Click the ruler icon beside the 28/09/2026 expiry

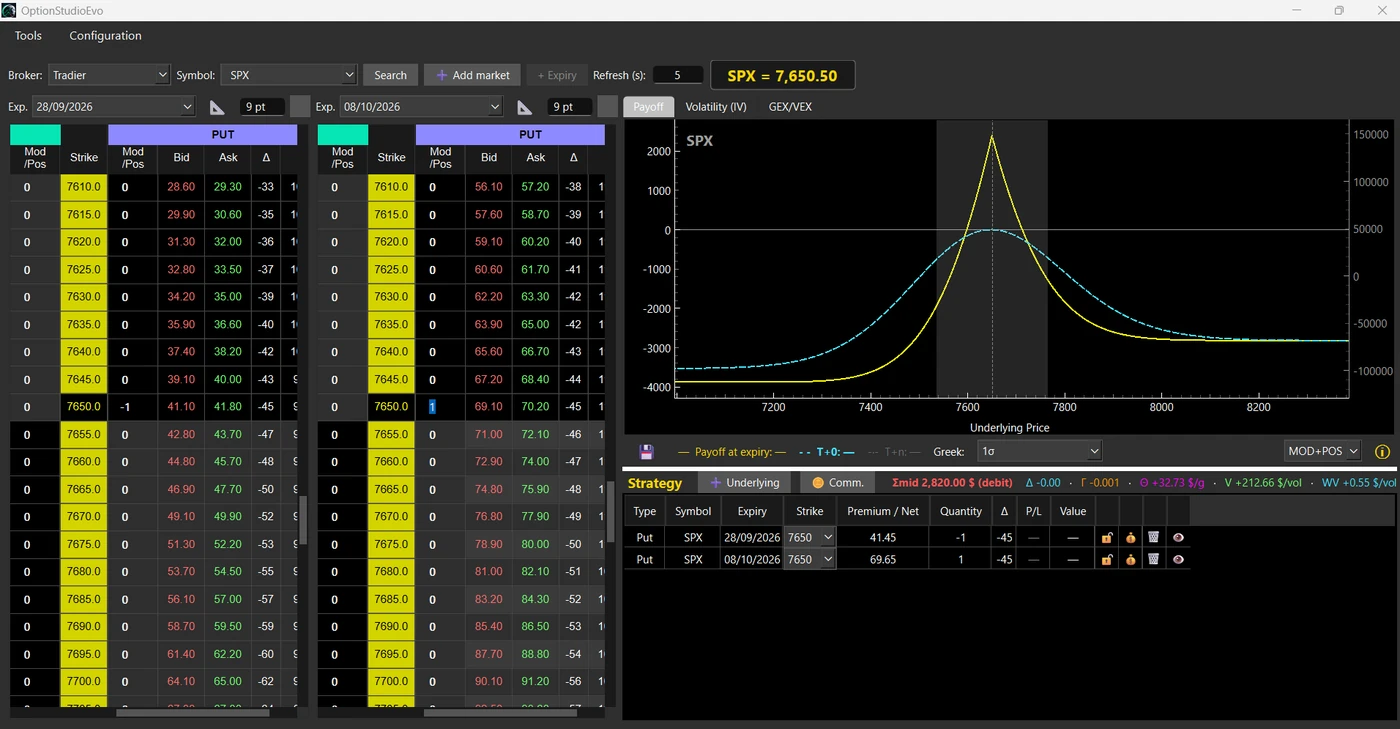(x=218, y=107)
